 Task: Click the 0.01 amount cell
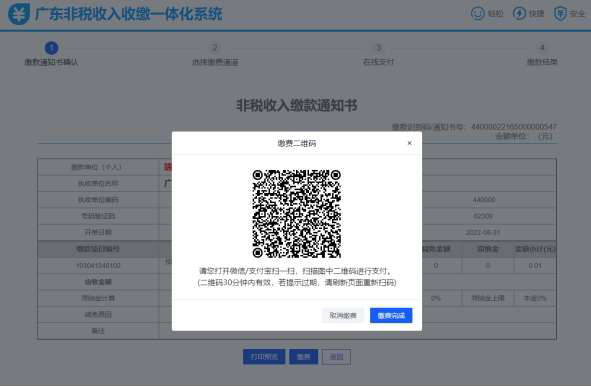pos(535,266)
